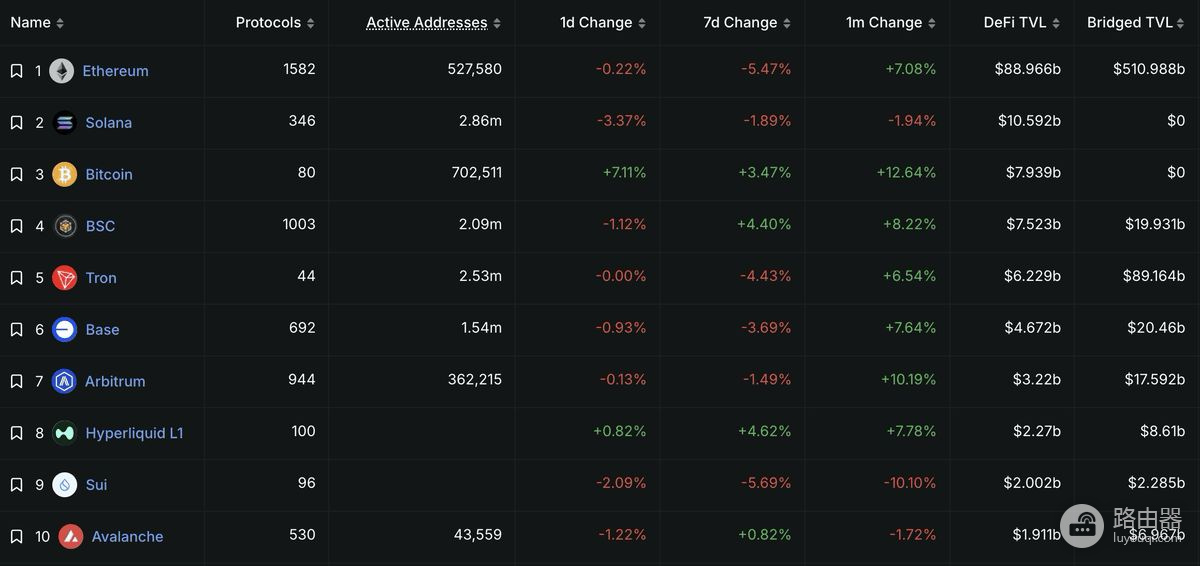Click the Base blue logo icon
Viewport: 1200px width, 566px height.
65,329
